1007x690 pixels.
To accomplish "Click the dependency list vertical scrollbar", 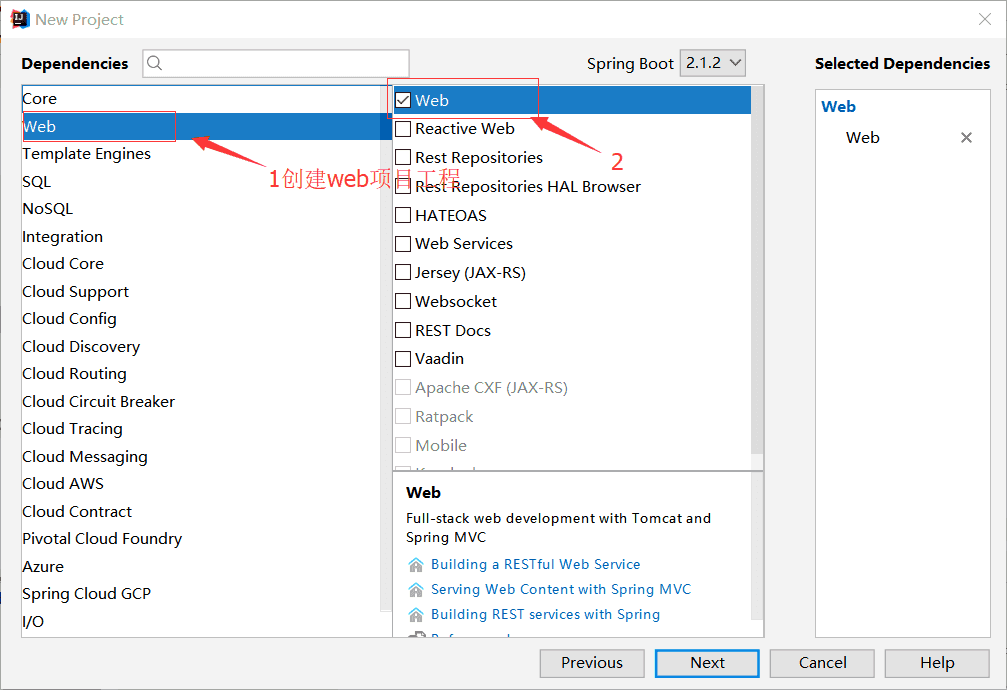I will 757,270.
